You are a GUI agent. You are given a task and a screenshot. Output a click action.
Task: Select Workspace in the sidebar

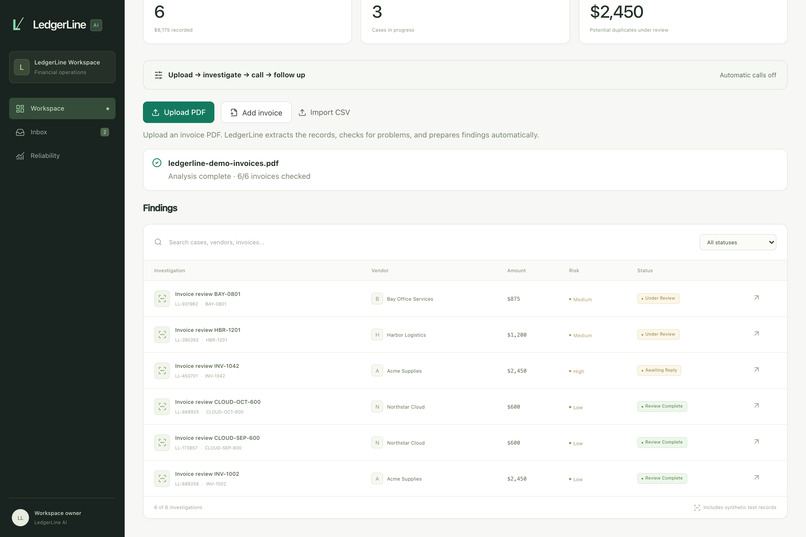click(62, 108)
